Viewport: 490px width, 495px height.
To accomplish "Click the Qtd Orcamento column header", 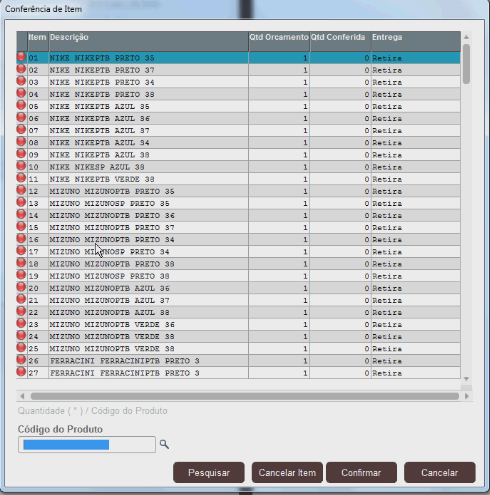I will pos(279,41).
